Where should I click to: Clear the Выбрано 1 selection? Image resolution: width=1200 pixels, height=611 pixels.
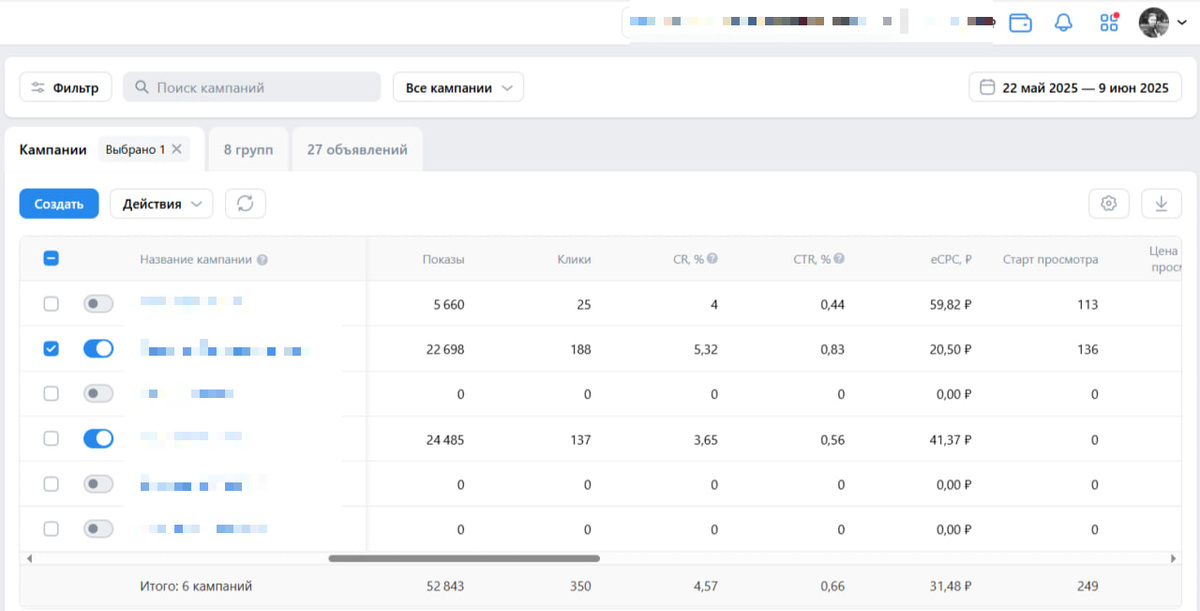click(x=176, y=149)
